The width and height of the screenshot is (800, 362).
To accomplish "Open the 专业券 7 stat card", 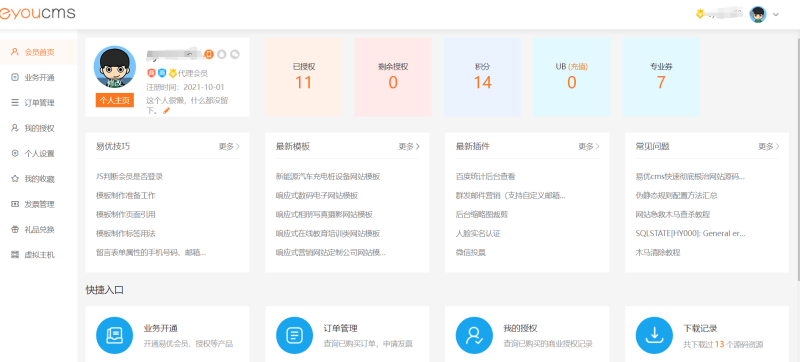I will point(661,77).
